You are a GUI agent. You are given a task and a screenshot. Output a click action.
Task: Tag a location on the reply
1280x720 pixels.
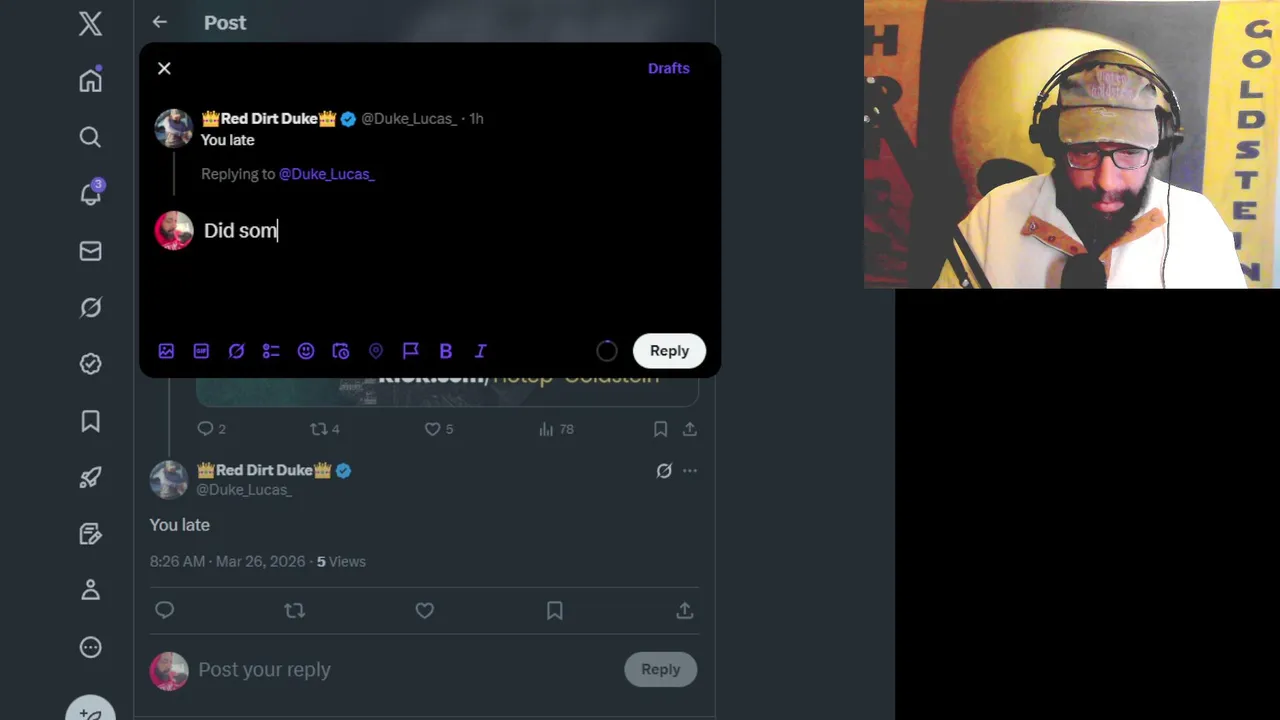click(376, 351)
